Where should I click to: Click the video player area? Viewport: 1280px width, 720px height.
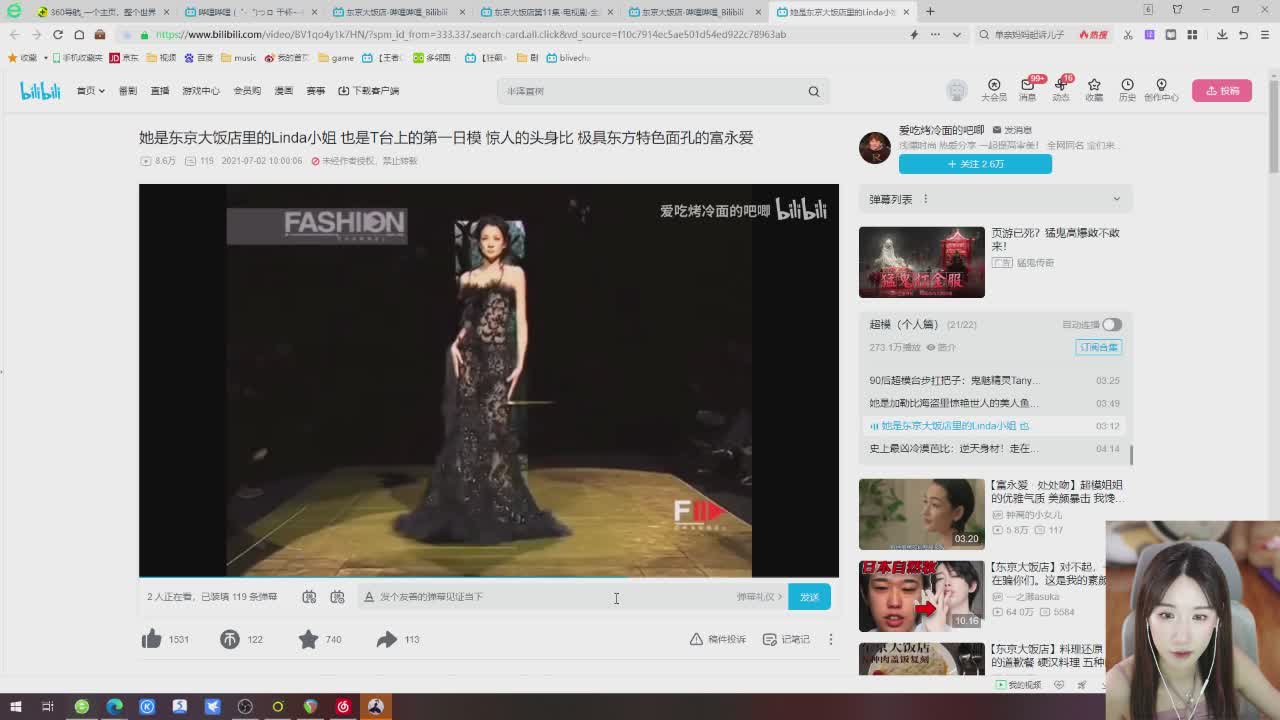(x=489, y=380)
